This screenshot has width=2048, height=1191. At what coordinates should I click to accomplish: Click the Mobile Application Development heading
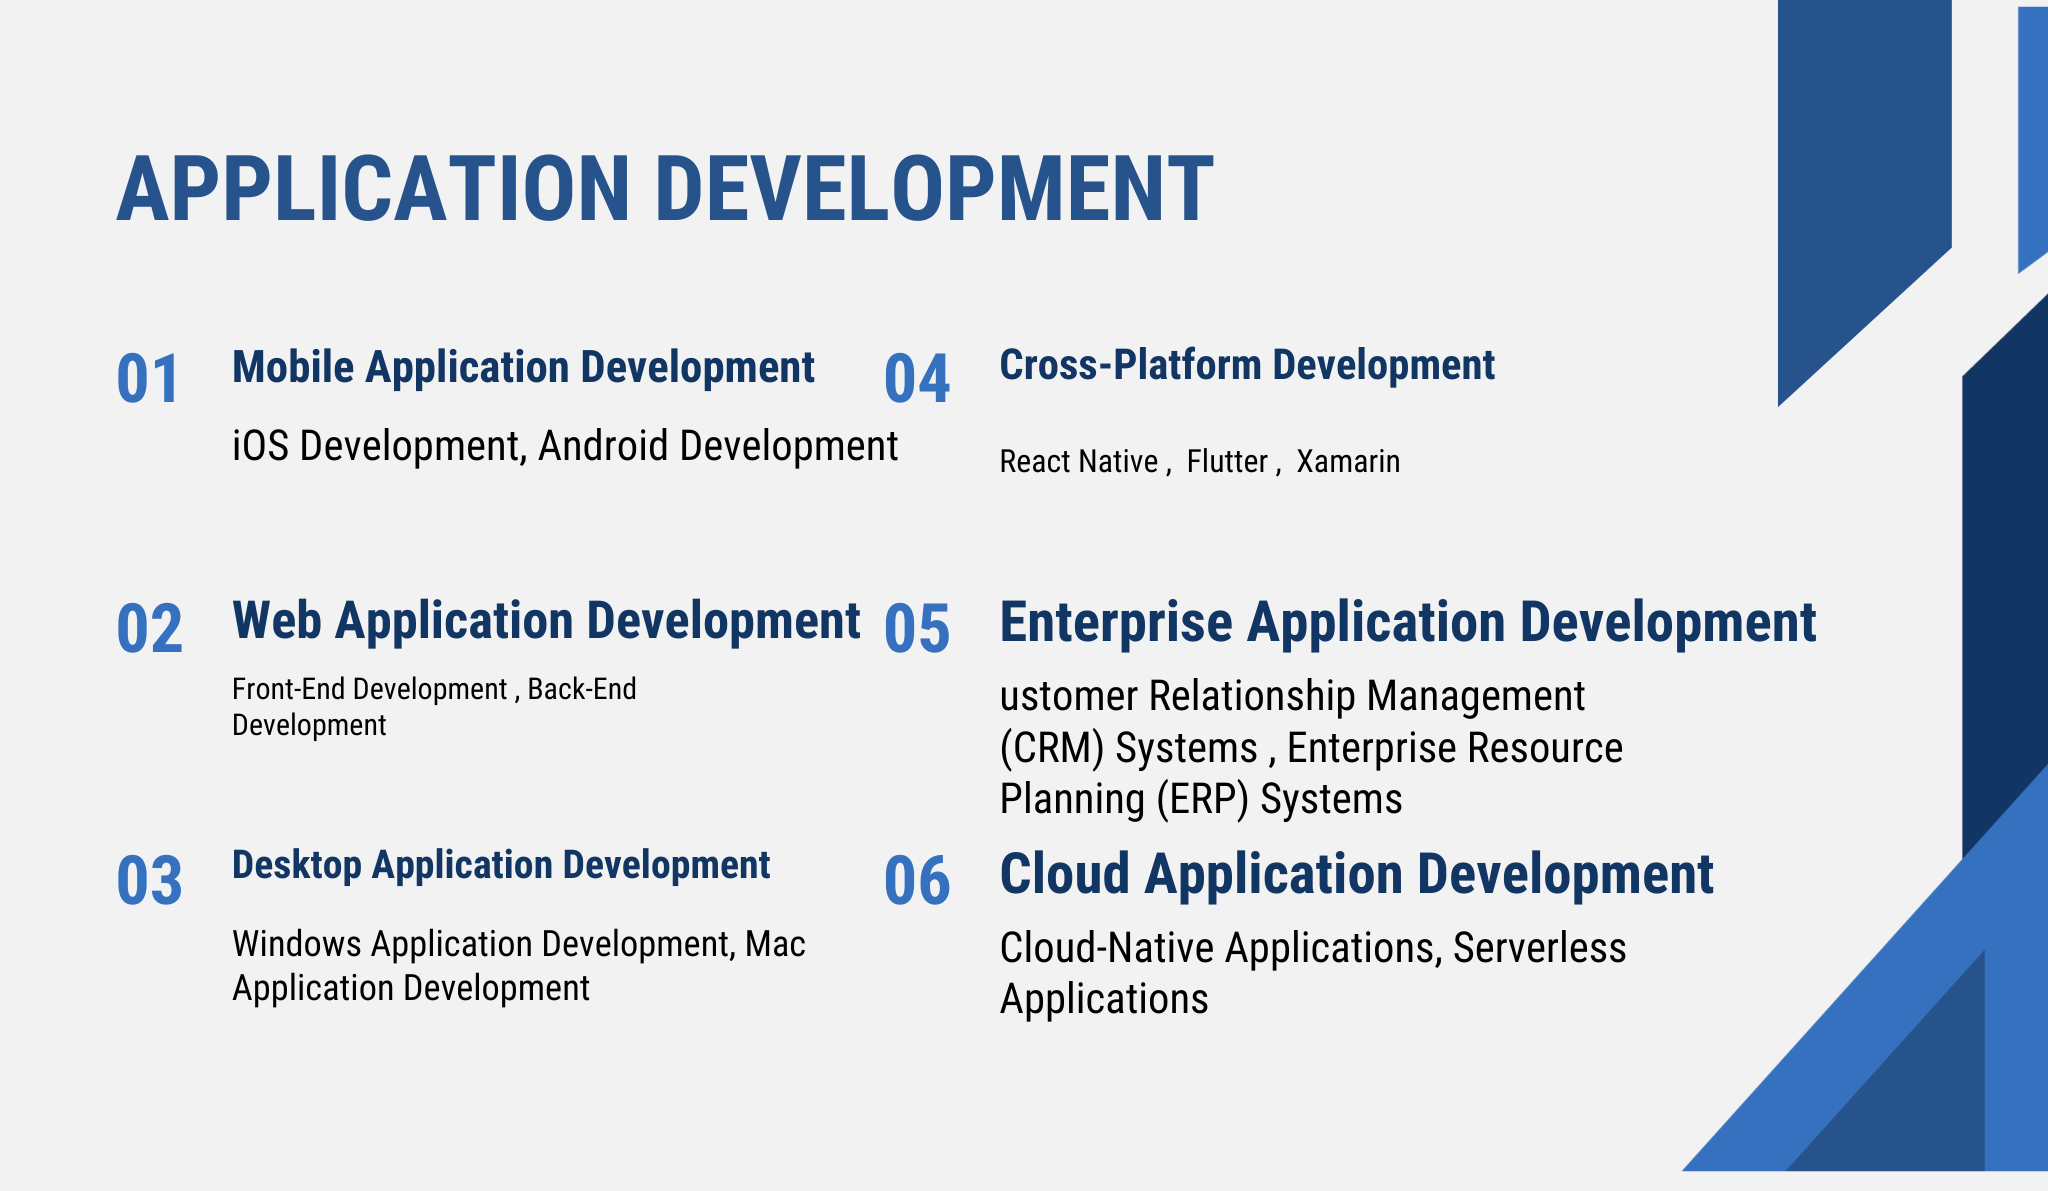coord(523,367)
